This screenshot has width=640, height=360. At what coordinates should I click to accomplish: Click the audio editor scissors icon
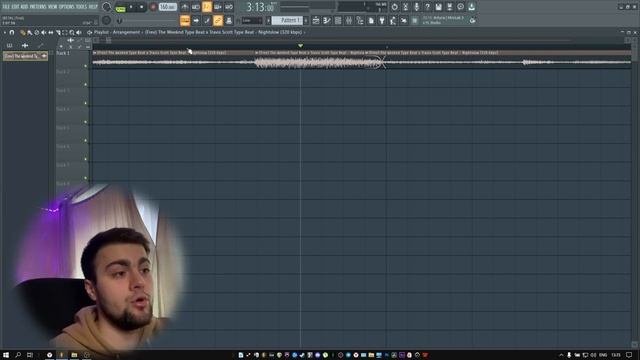(x=405, y=7)
